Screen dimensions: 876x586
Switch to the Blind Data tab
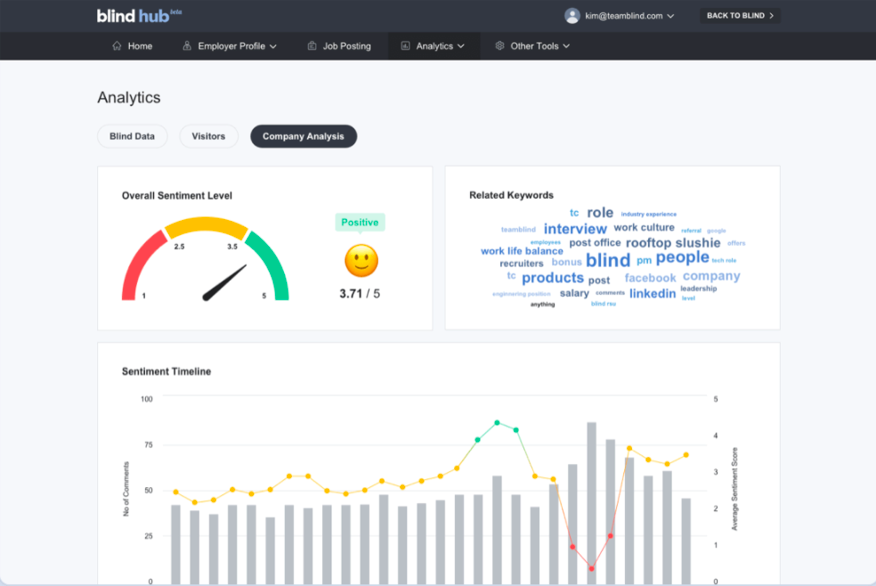(132, 136)
